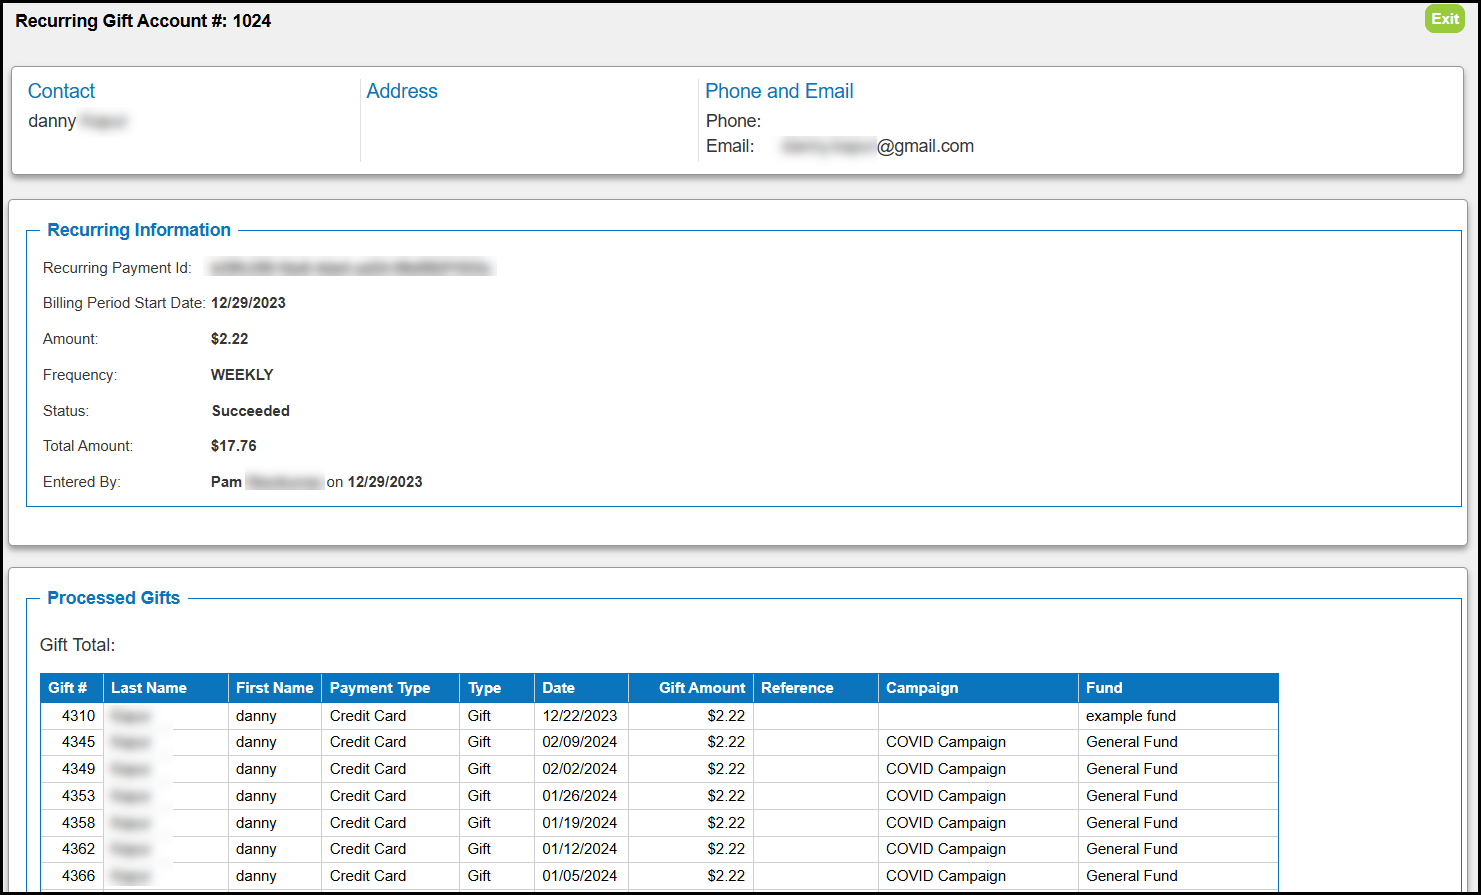1481x895 pixels.
Task: Click the date 01/12/2024 cell
Action: [580, 849]
